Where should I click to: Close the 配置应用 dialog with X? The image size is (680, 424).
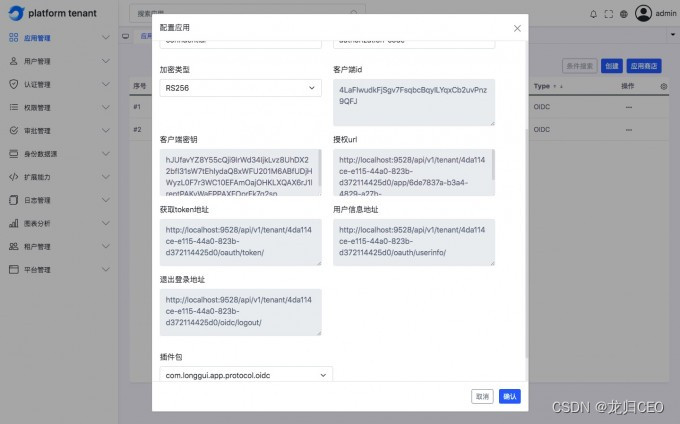pos(517,28)
